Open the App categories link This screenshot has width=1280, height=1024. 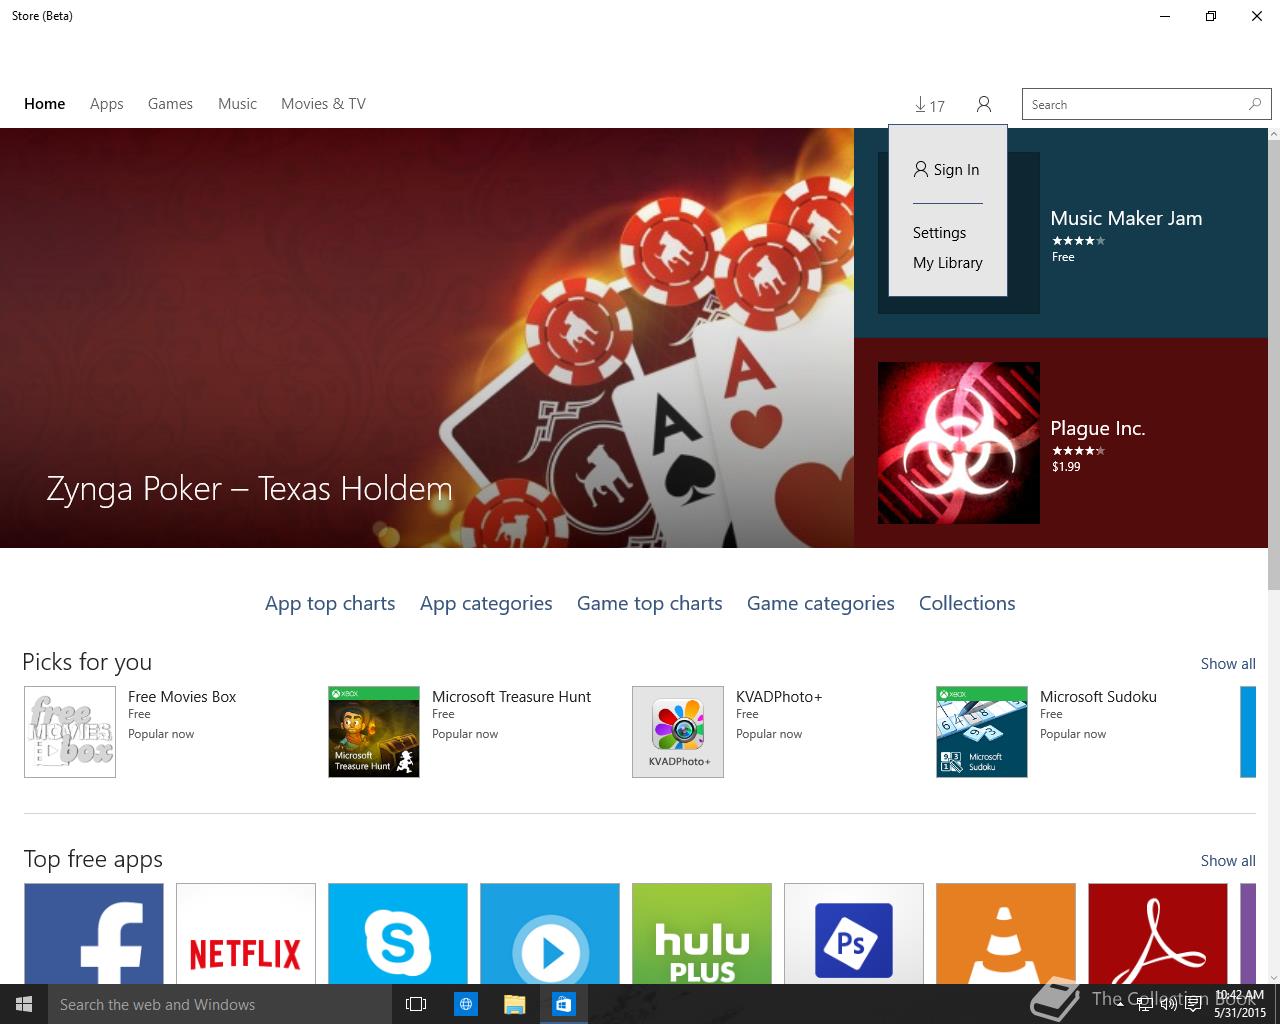[486, 603]
